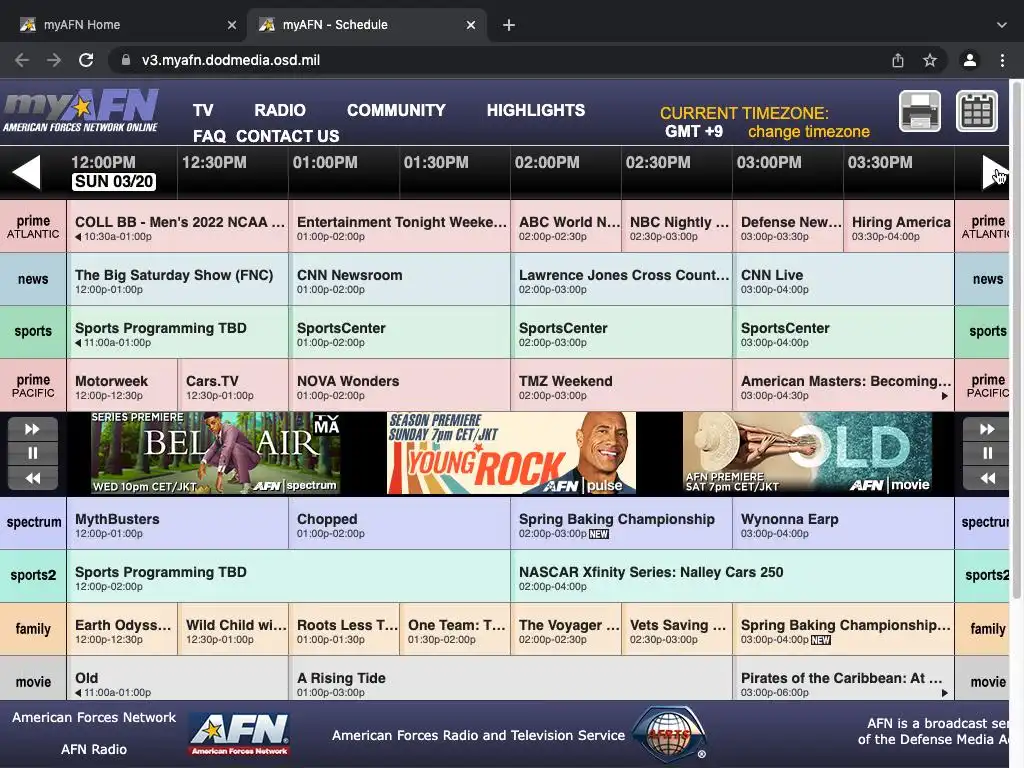The image size is (1024, 768).
Task: Open Wynonna Earp listing
Action: [x=844, y=523]
